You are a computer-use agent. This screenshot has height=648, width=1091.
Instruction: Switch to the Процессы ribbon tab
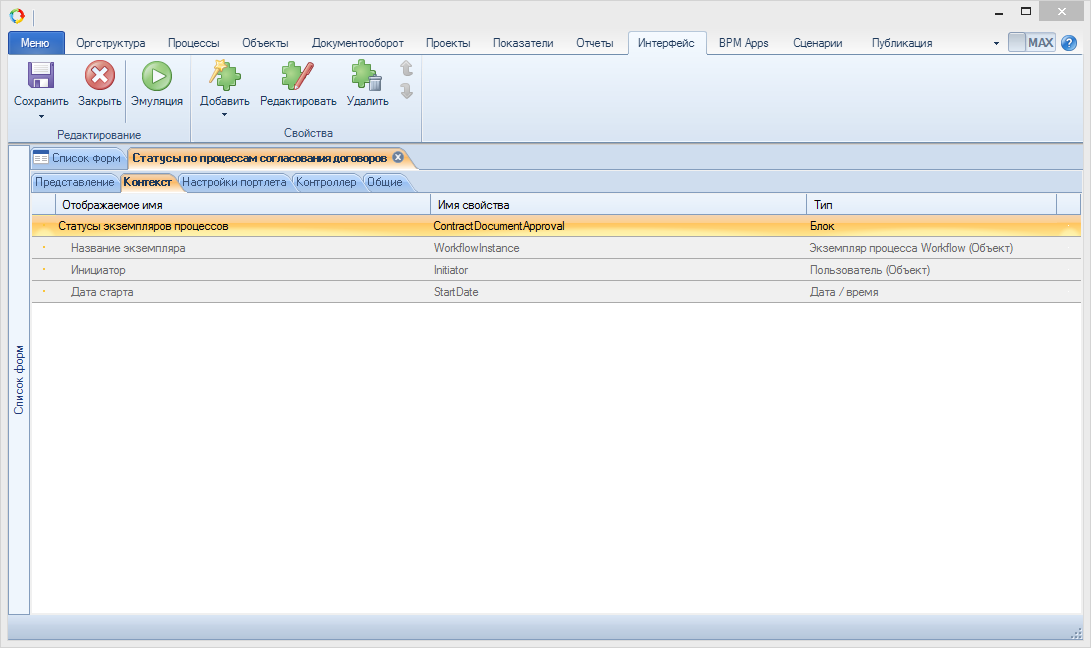(193, 43)
